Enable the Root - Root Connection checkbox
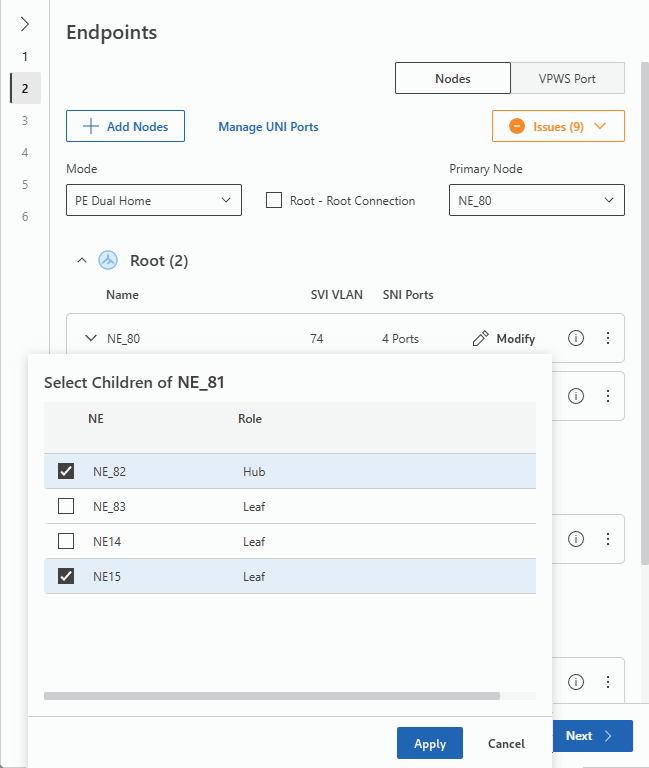649x768 pixels. [274, 200]
